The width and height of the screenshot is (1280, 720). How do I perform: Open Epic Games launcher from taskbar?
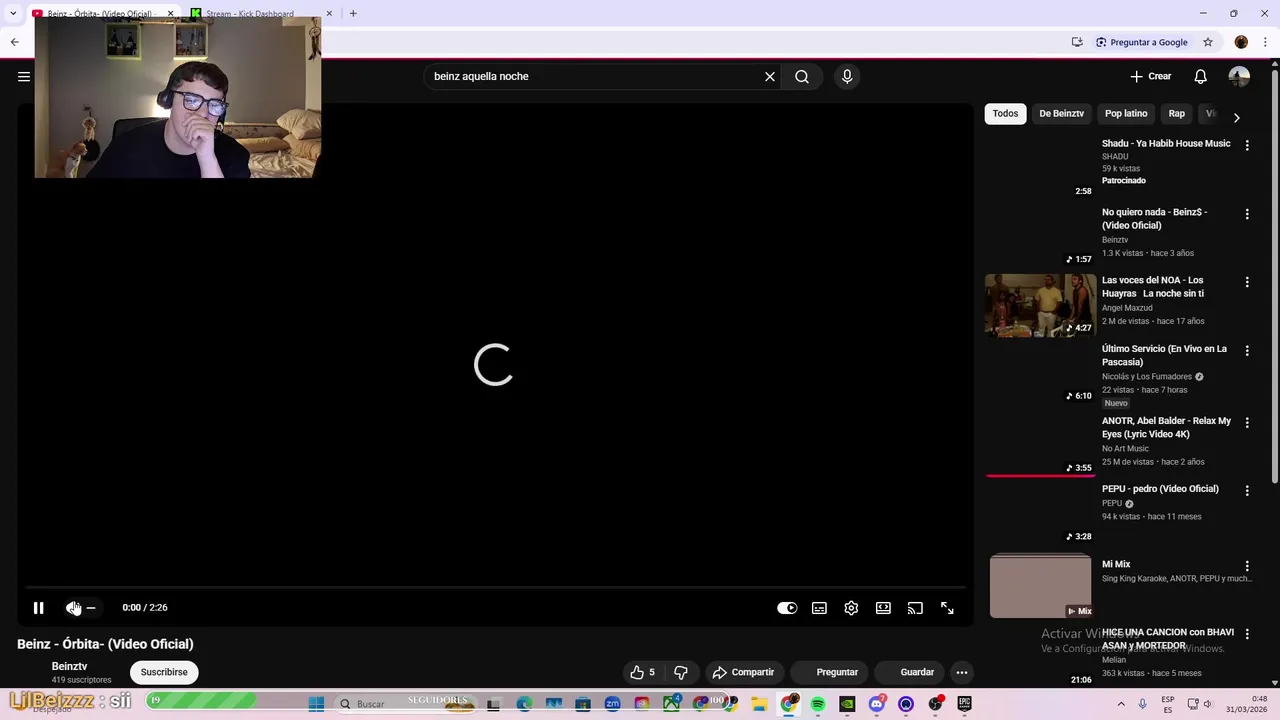coord(964,704)
